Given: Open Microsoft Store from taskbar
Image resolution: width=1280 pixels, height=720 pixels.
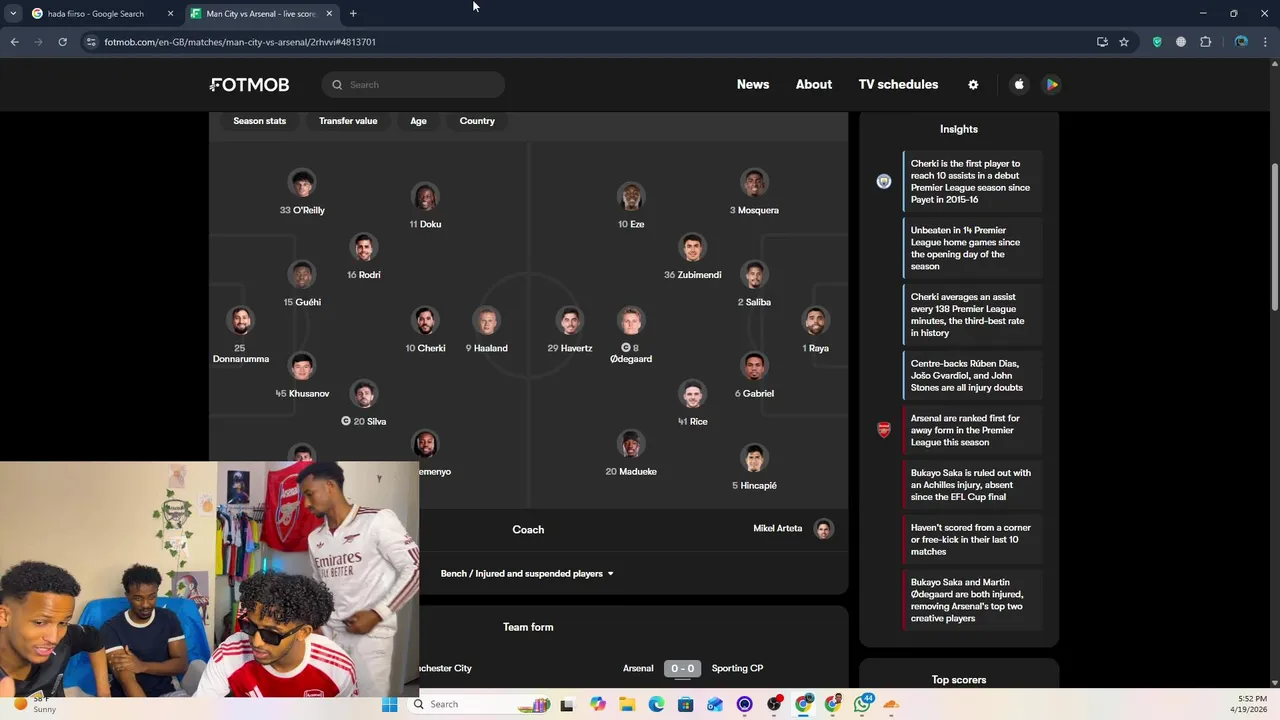Looking at the screenshot, I should pos(685,704).
